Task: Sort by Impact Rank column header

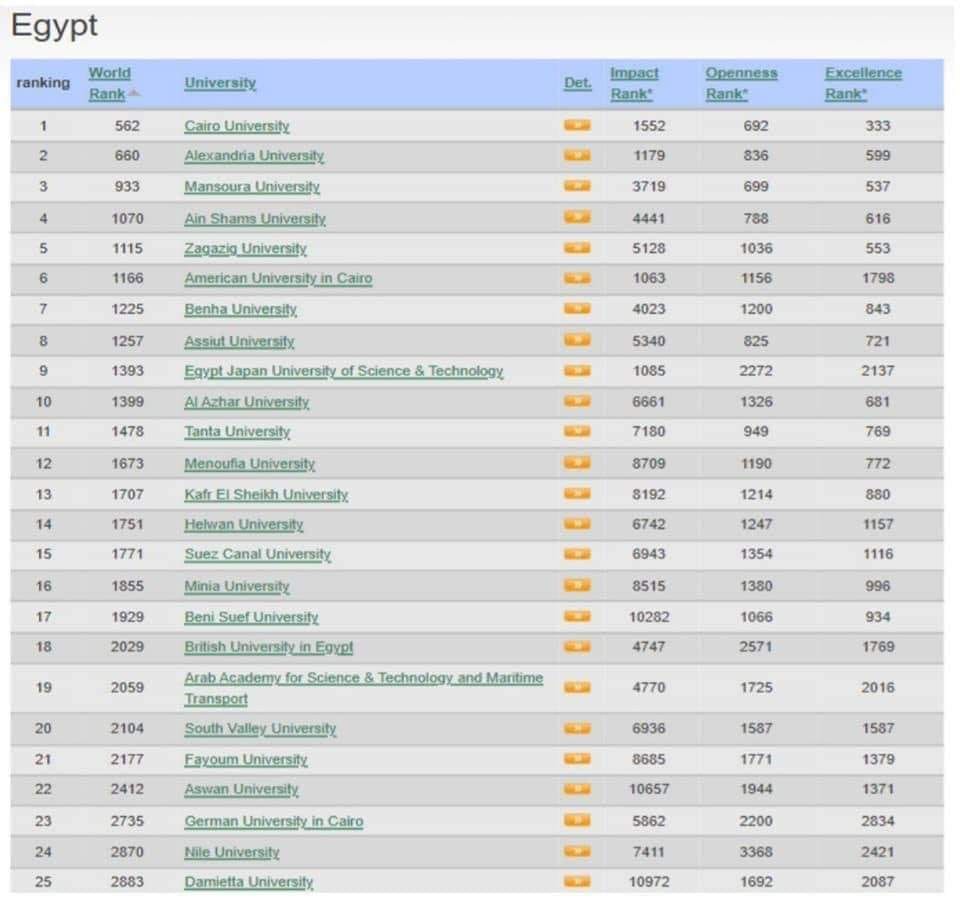Action: pyautogui.click(x=634, y=83)
